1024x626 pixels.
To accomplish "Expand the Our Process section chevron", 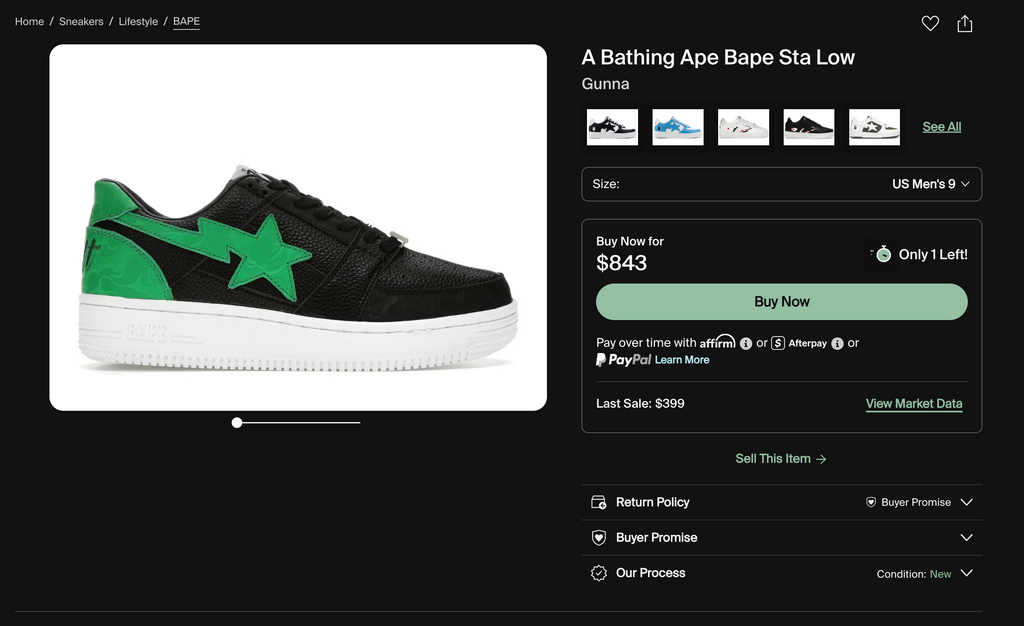I will click(x=966, y=573).
